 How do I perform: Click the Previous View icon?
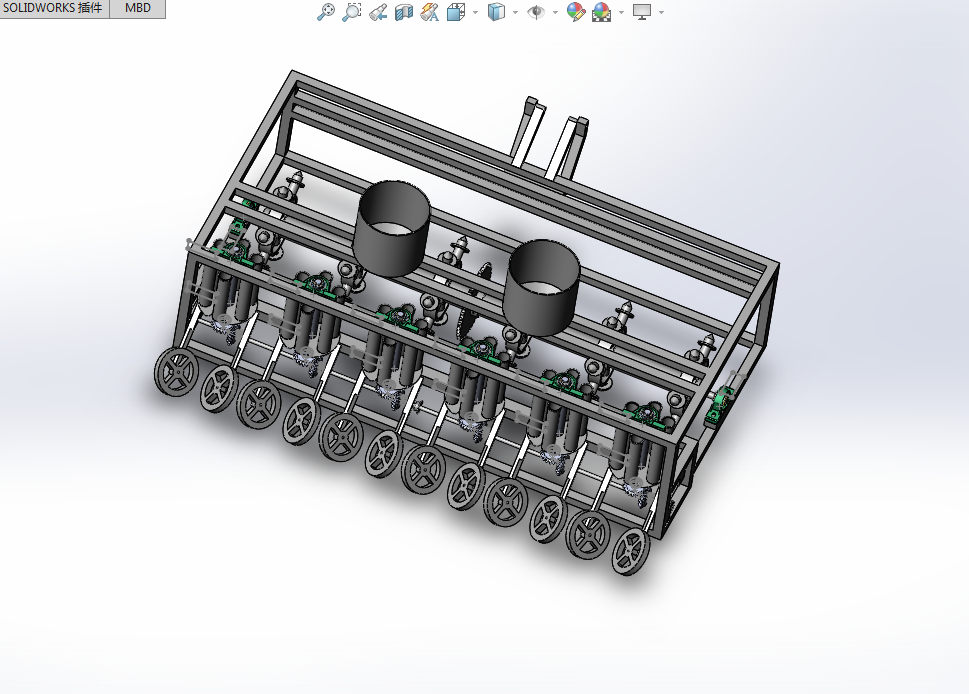tap(378, 12)
